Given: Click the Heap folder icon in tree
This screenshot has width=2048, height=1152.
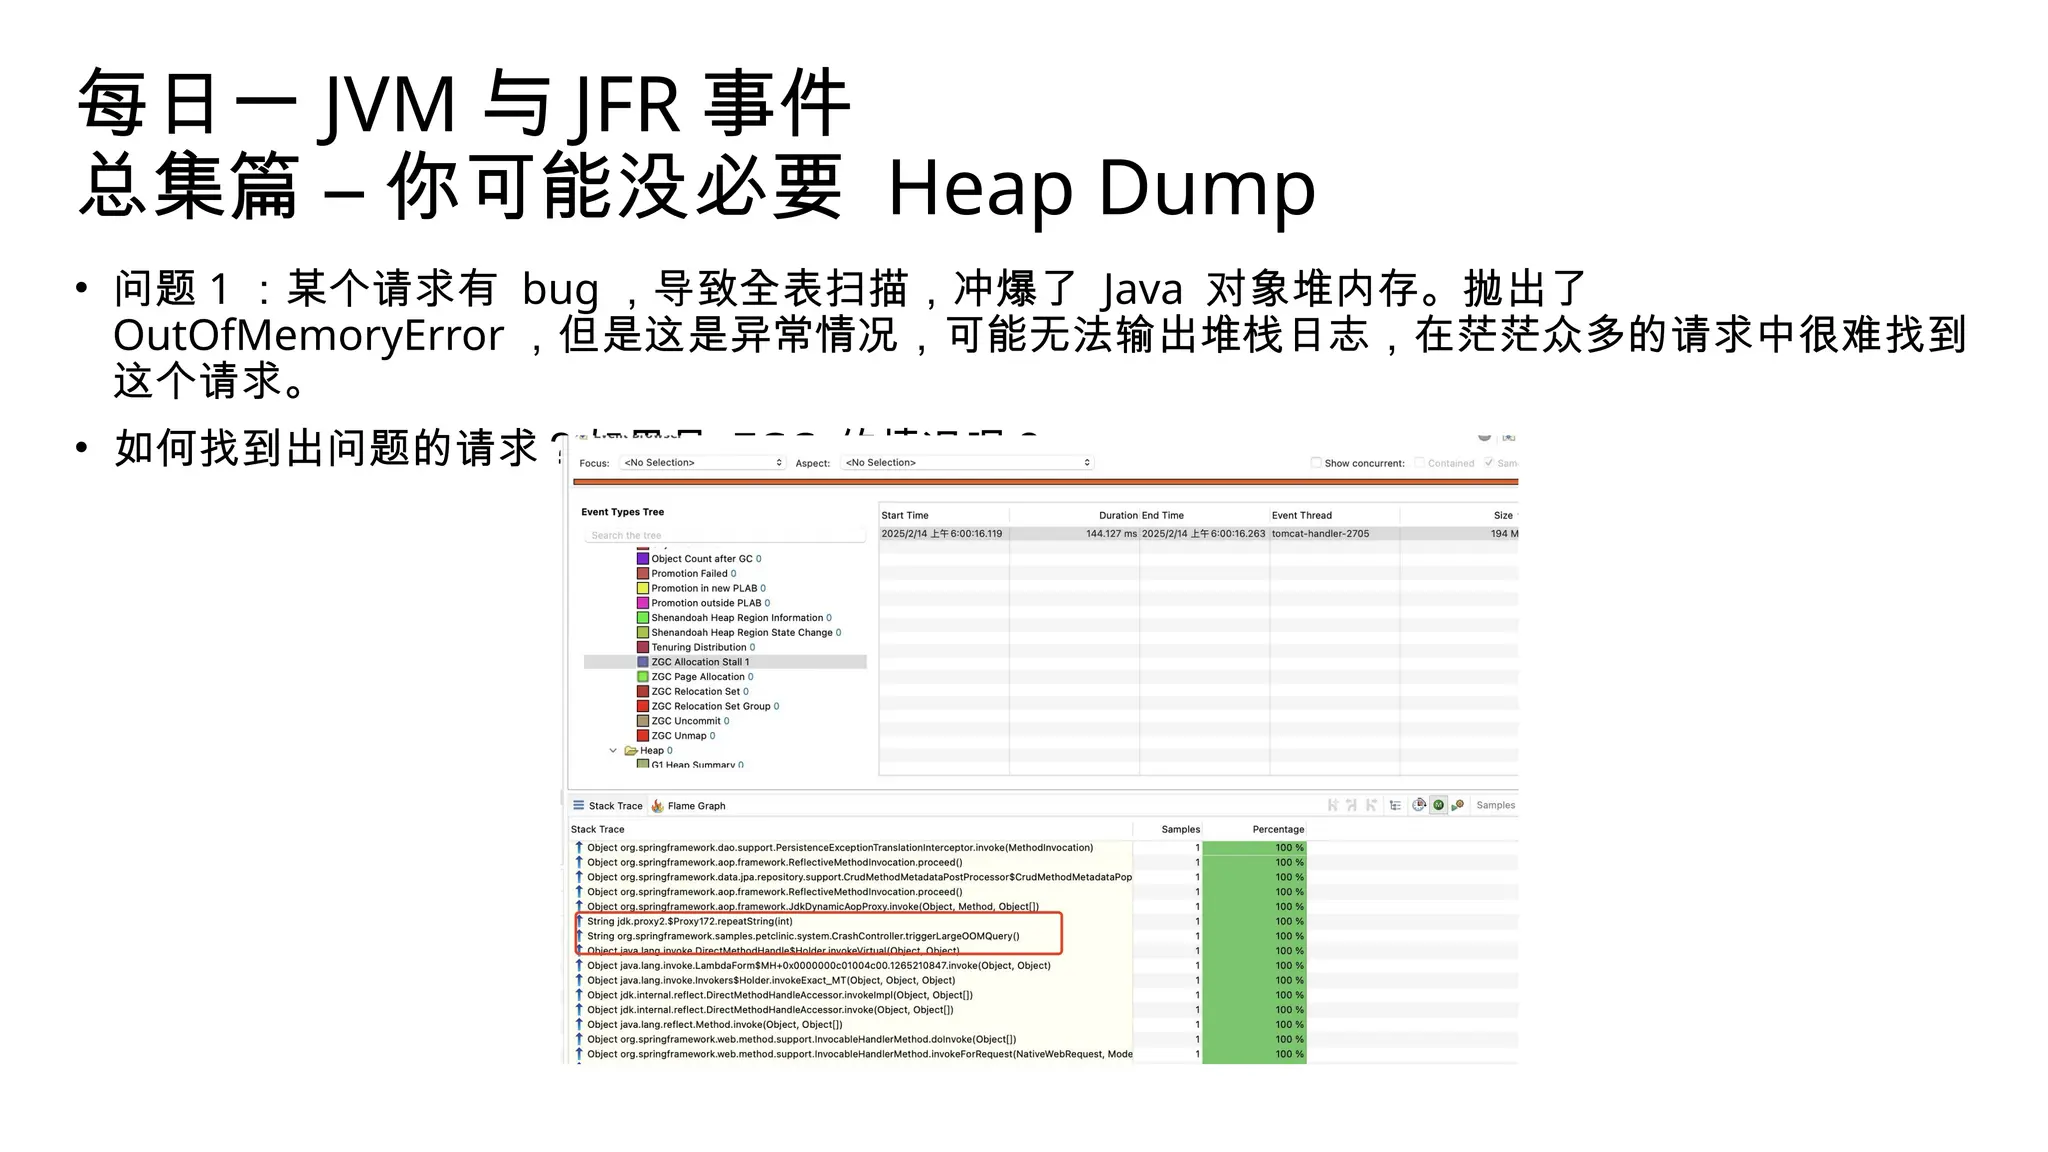Looking at the screenshot, I should click(x=631, y=750).
